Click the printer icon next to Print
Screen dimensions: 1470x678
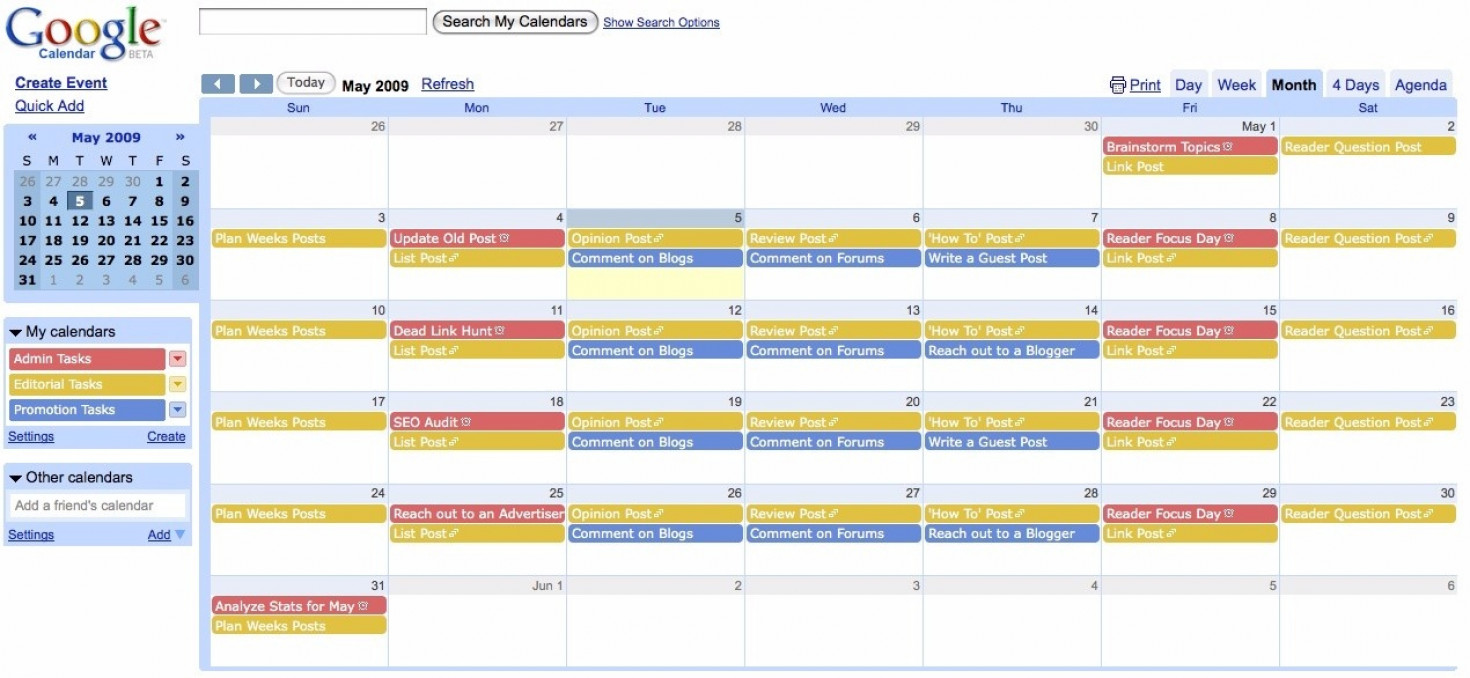(1118, 85)
